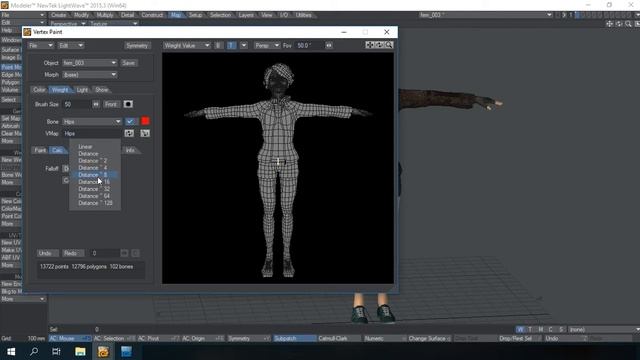640x360 pixels.
Task: Open the Vertex Paint Edit dropdown
Action: point(71,45)
